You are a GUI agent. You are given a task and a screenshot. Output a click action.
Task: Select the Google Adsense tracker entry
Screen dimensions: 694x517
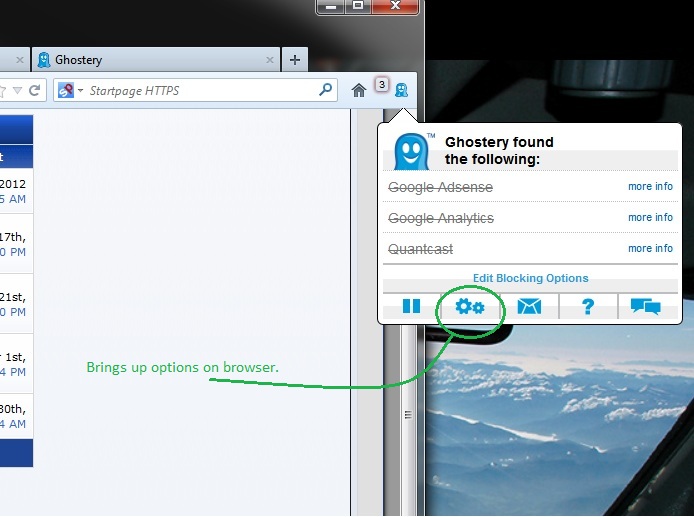440,187
